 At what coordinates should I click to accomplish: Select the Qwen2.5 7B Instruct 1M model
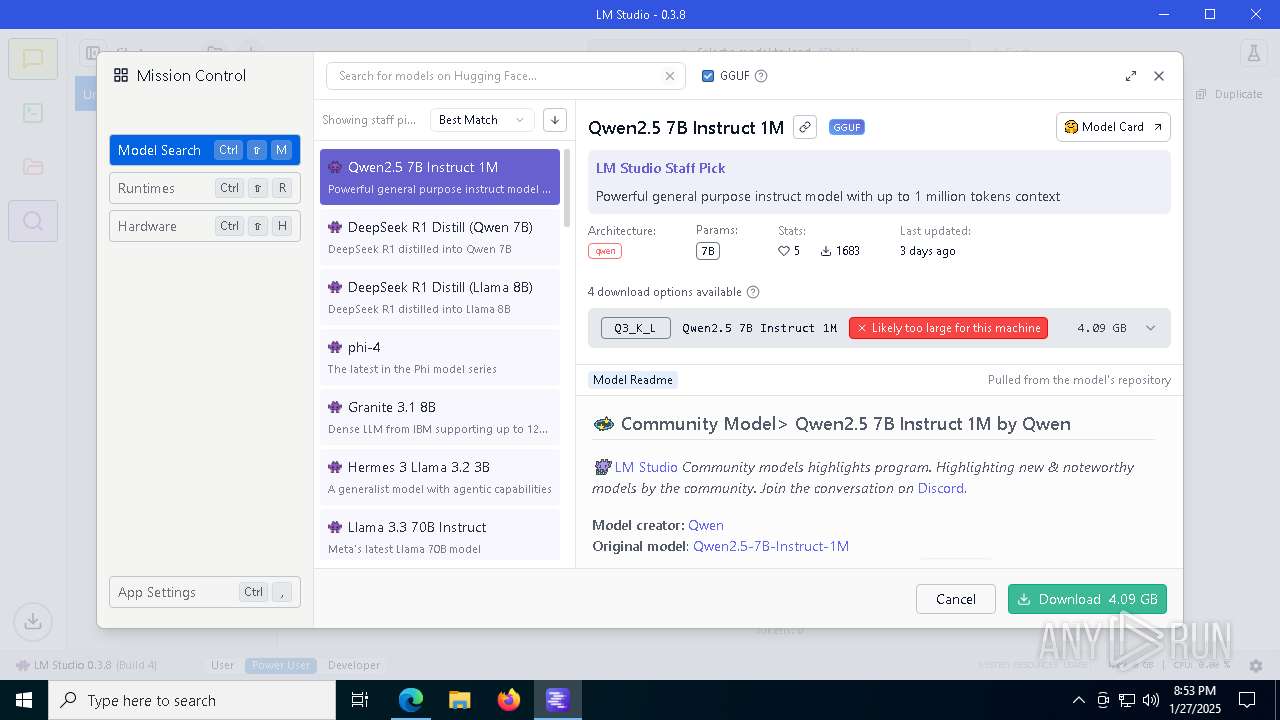(x=440, y=177)
